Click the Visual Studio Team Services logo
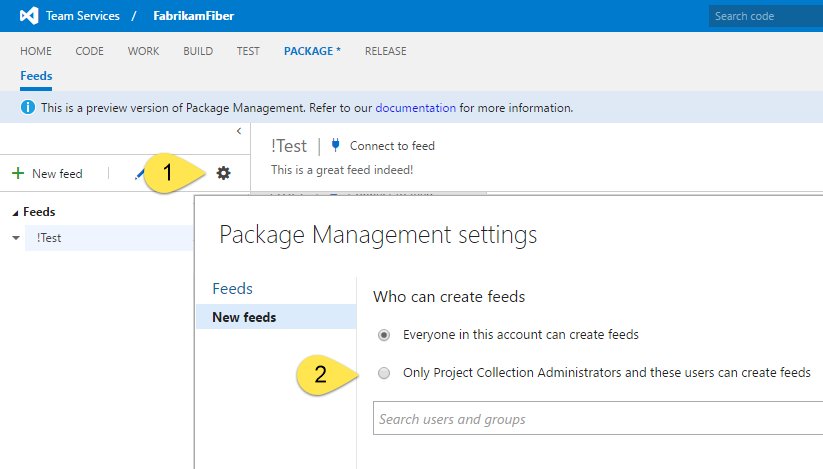This screenshot has width=823, height=469. coord(30,16)
